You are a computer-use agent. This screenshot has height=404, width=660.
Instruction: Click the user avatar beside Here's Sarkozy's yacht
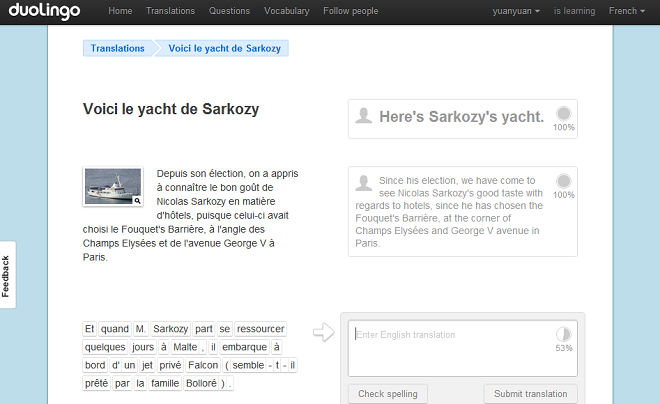(x=364, y=115)
